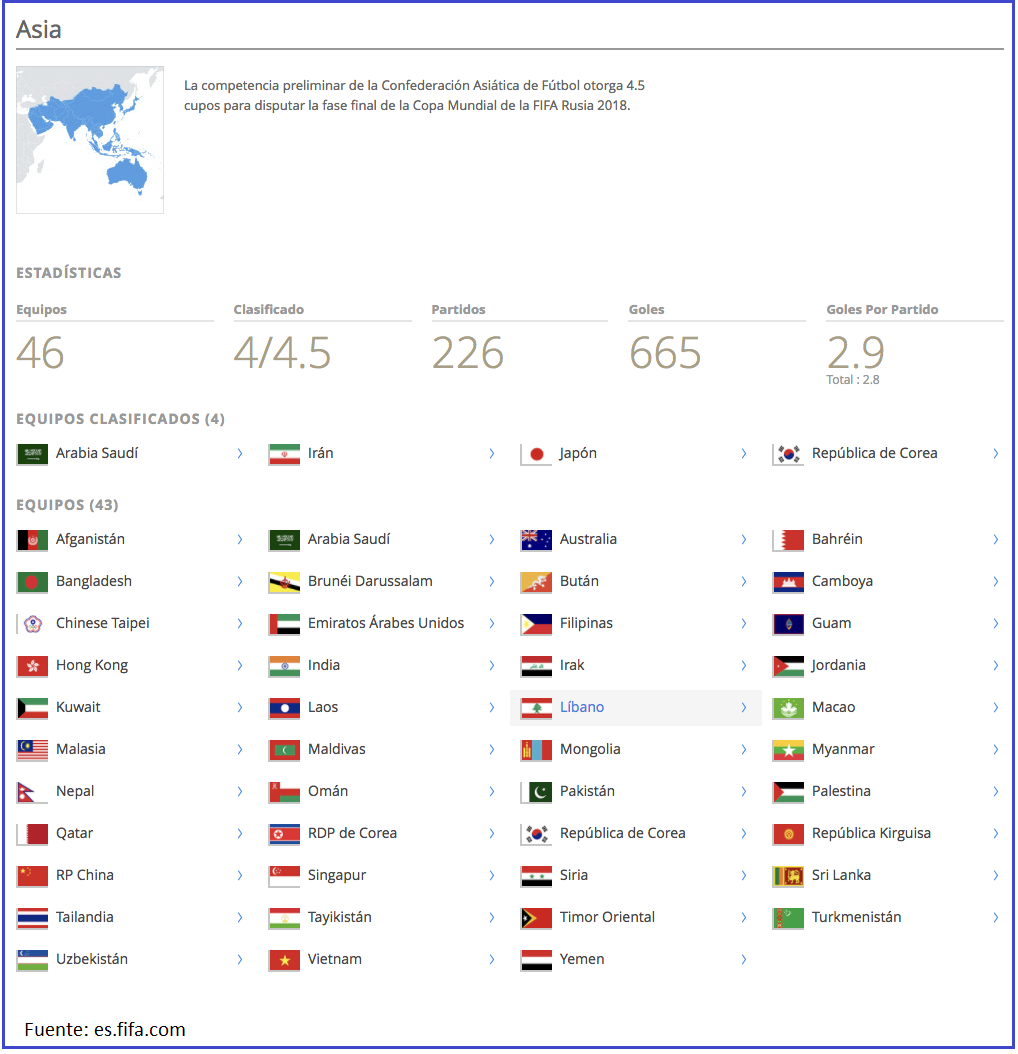Open the Timor Oriental link
Screen dimensions: 1018x1054
607,918
